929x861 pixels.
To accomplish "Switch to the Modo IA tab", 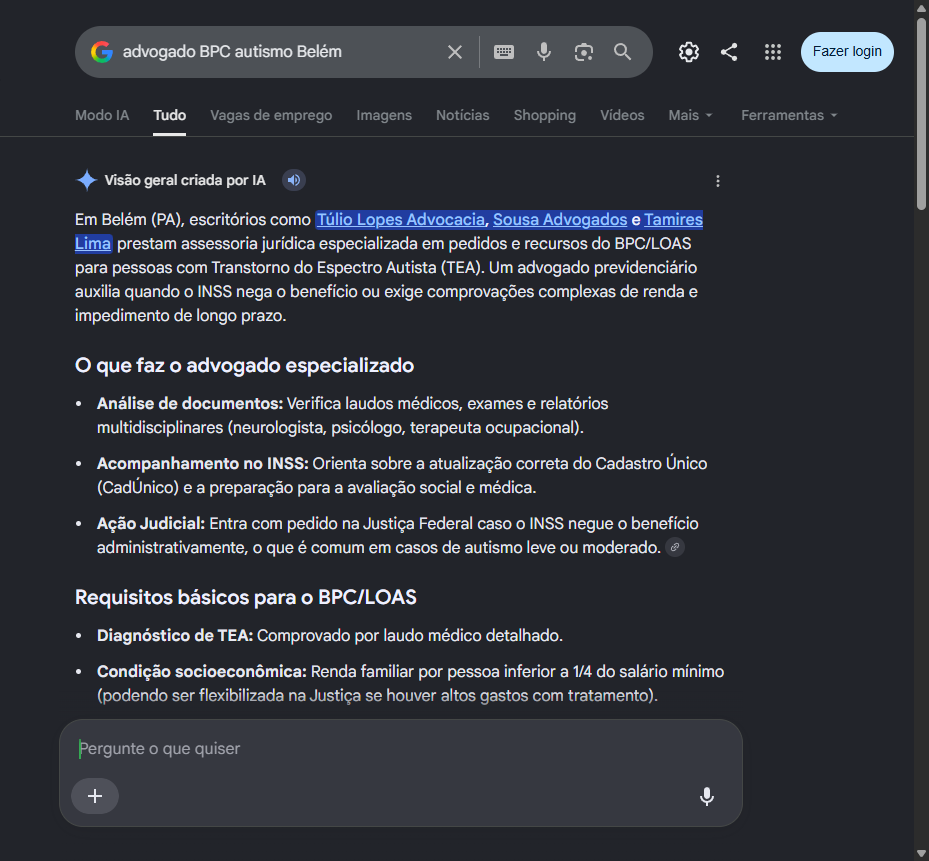I will tap(102, 115).
